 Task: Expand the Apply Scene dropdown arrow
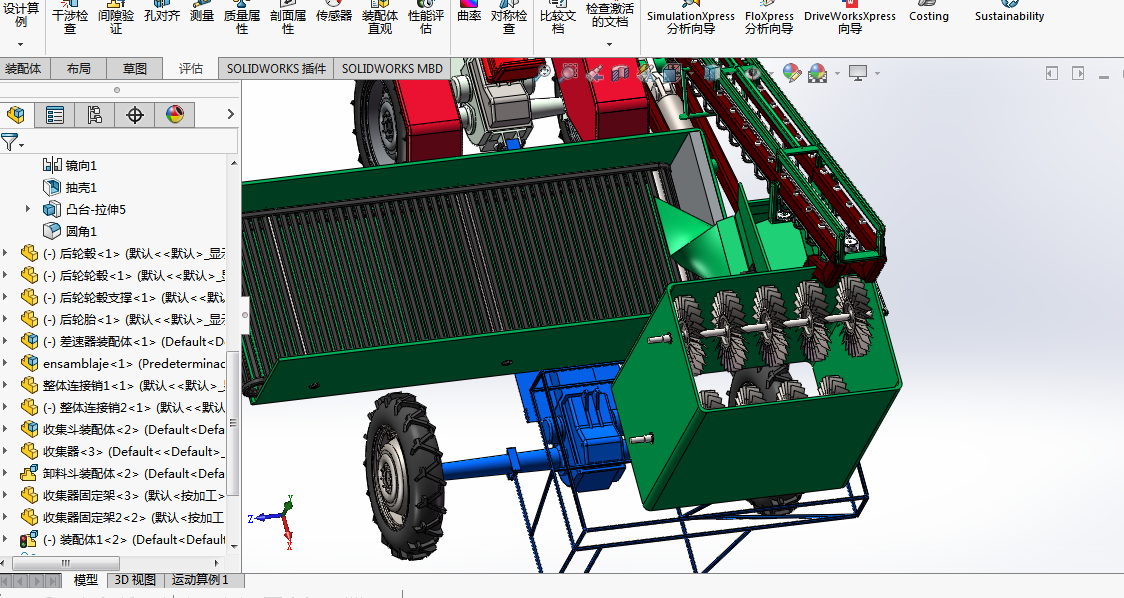pyautogui.click(x=837, y=73)
